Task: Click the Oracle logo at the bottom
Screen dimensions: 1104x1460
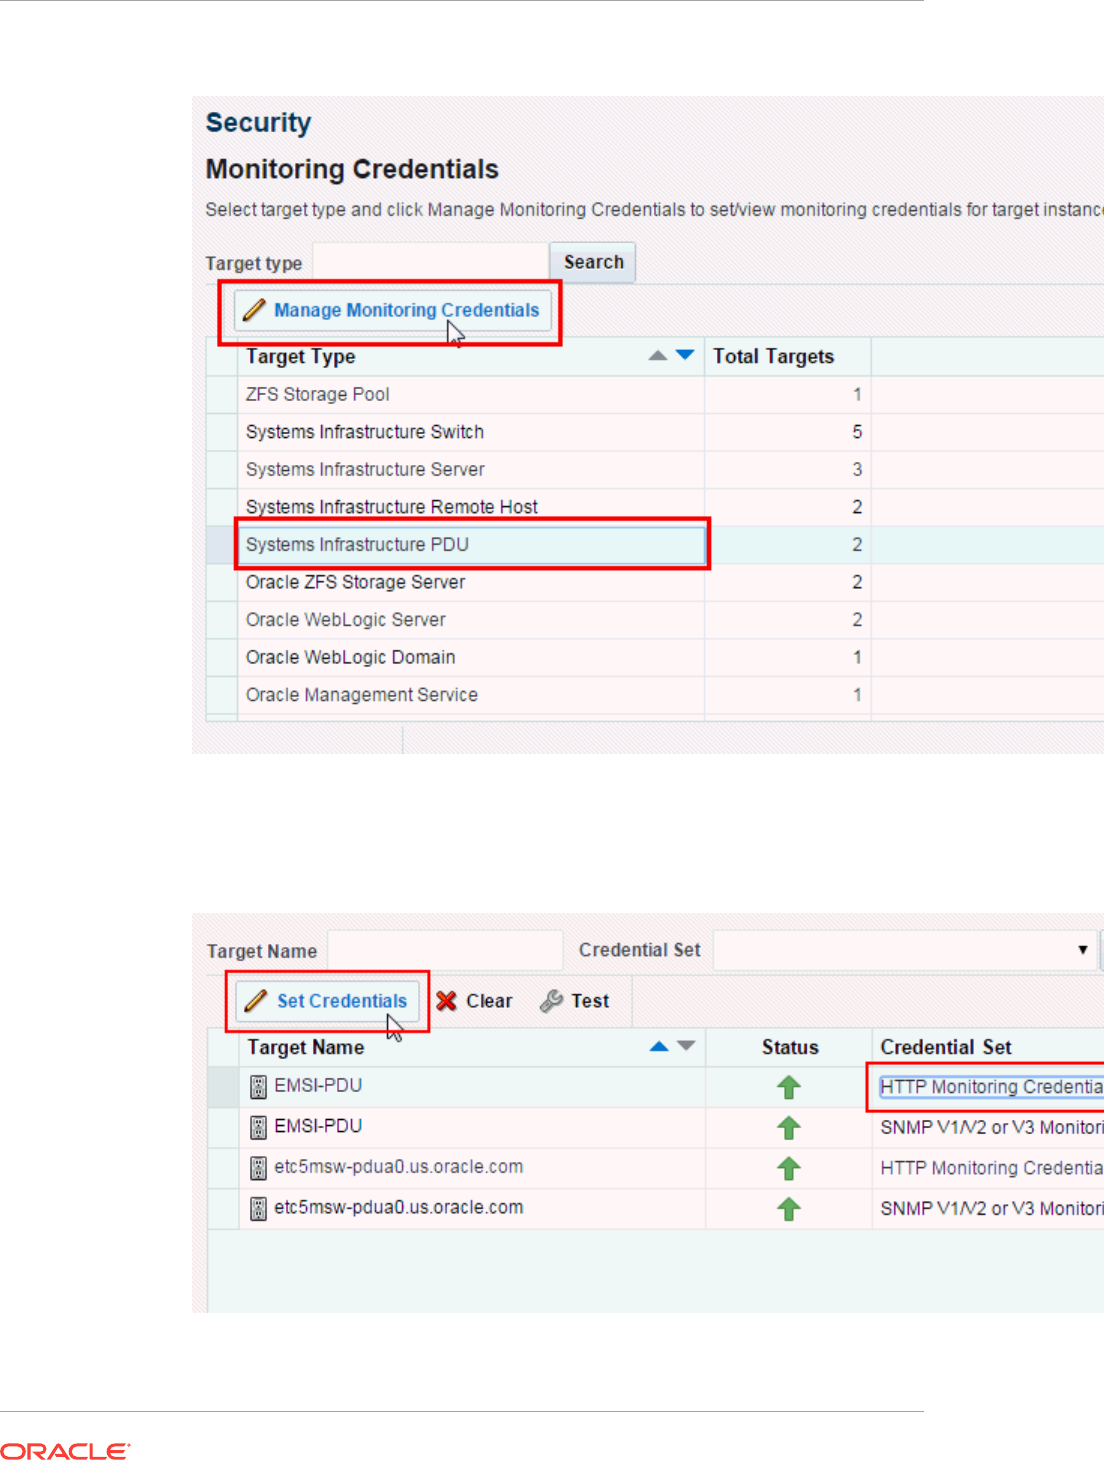Action: 66,1451
